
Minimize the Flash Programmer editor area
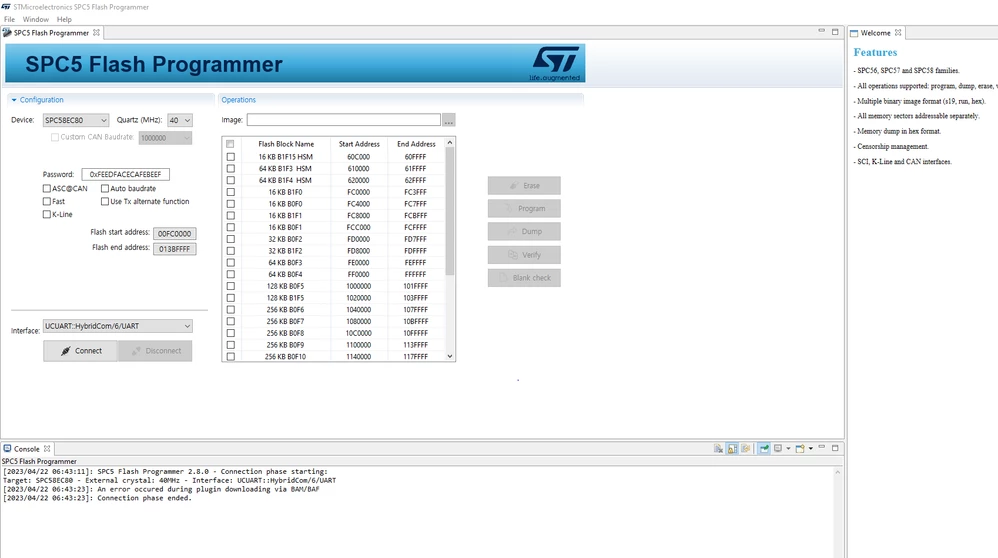pos(821,31)
